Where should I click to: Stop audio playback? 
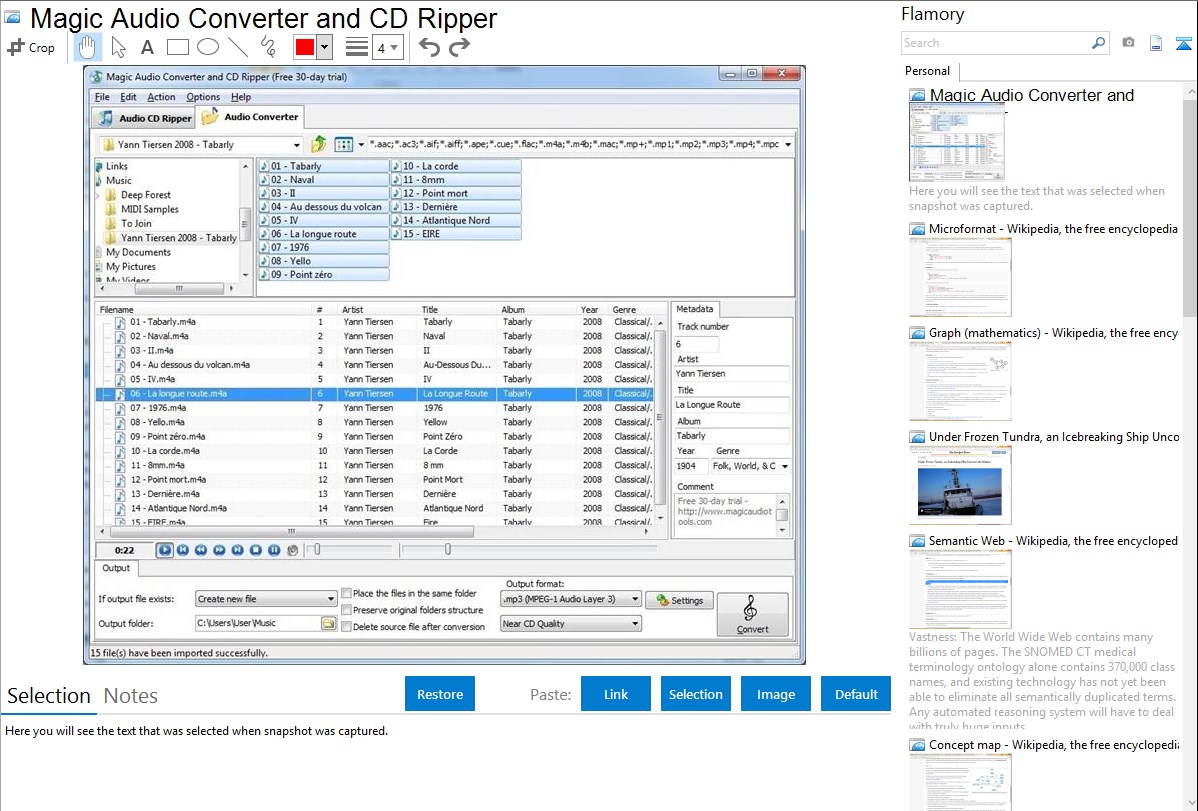(x=256, y=550)
